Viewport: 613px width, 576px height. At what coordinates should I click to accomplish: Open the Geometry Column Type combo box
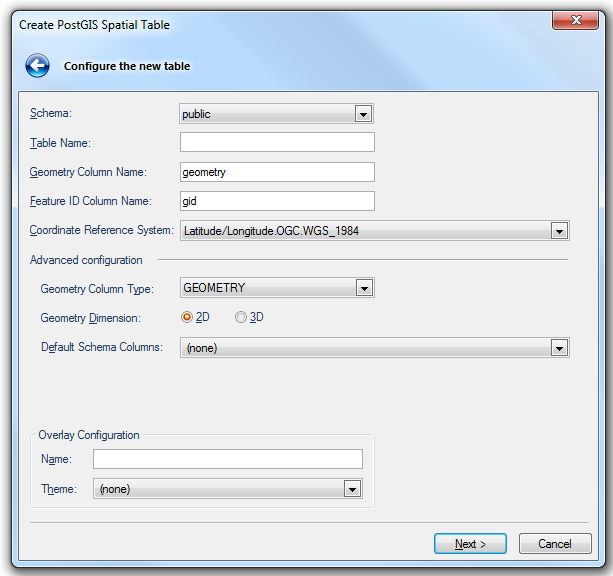(x=276, y=288)
